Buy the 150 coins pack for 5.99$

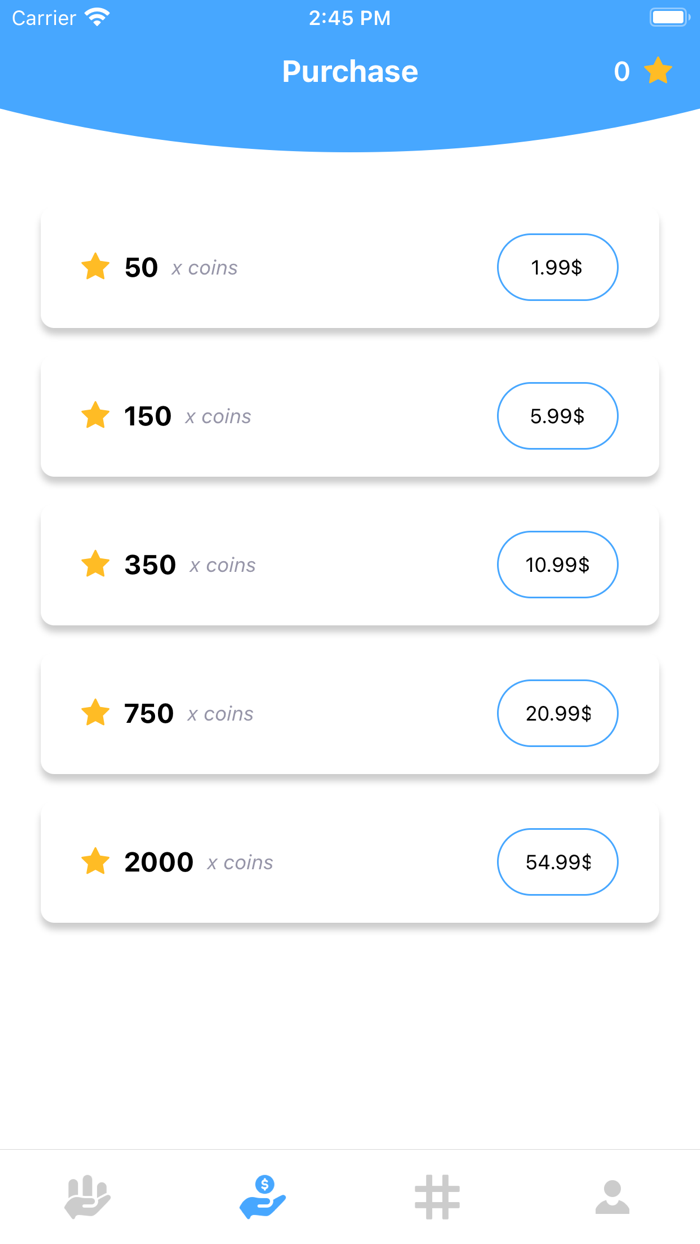[557, 416]
